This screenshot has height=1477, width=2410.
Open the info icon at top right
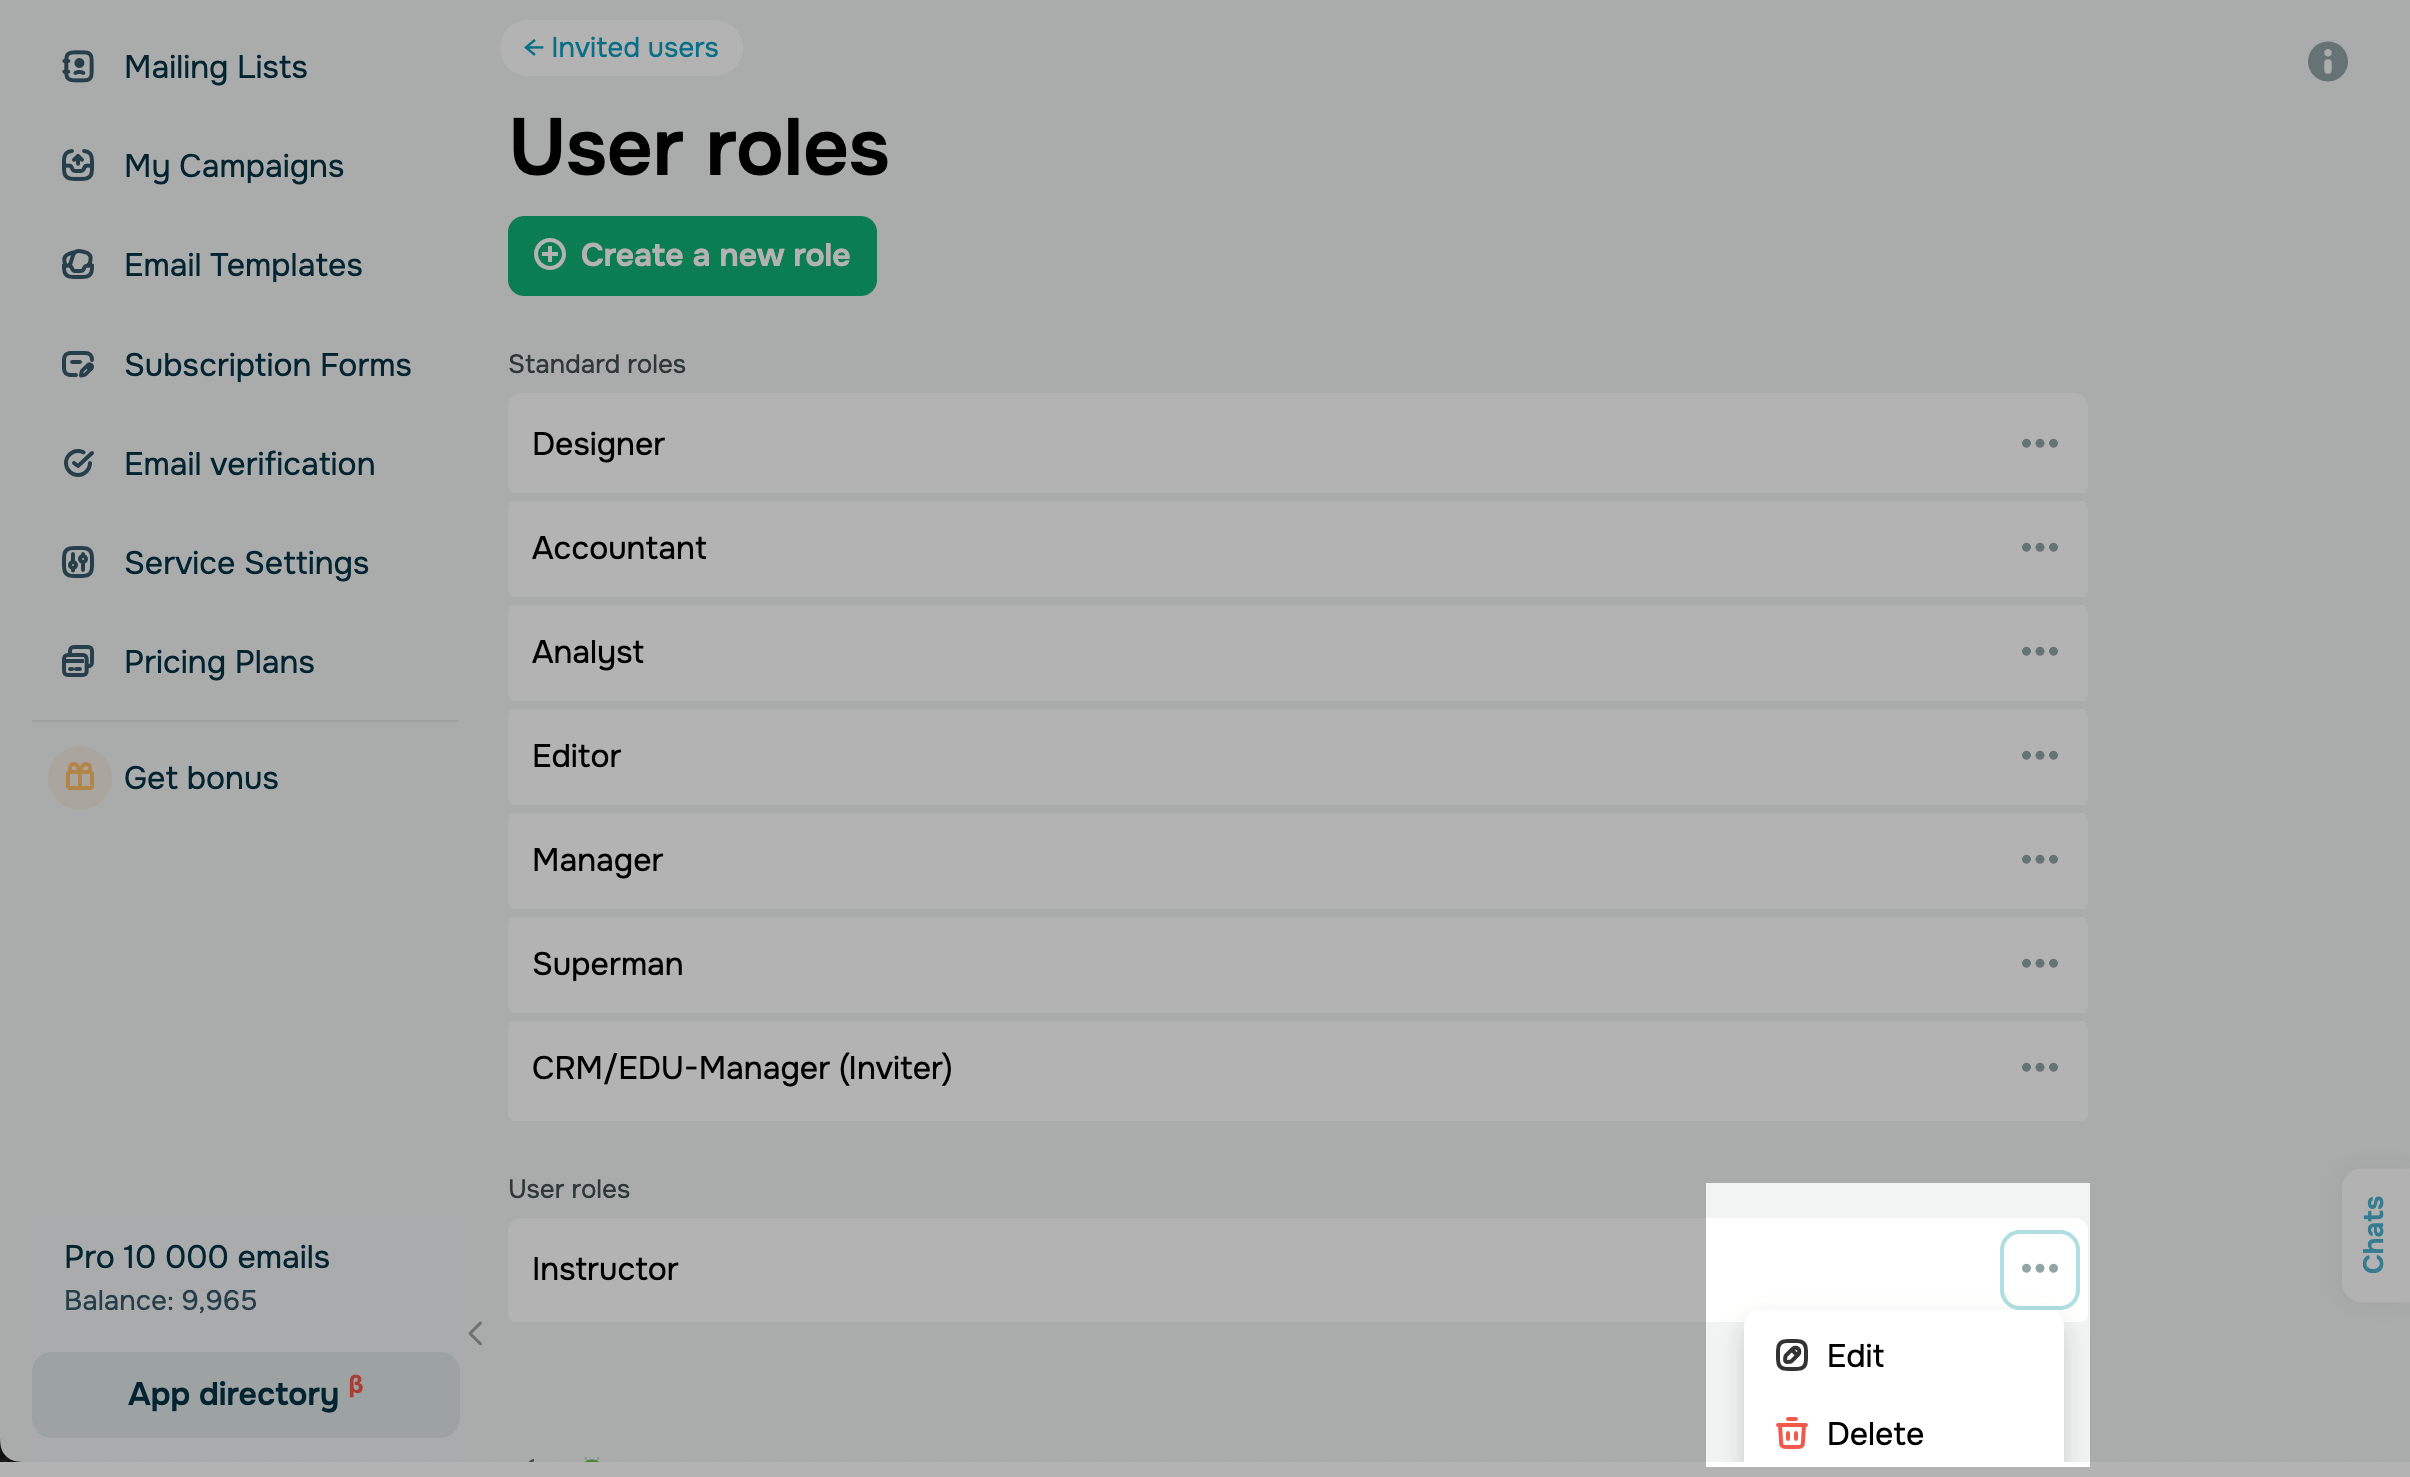coord(2327,62)
